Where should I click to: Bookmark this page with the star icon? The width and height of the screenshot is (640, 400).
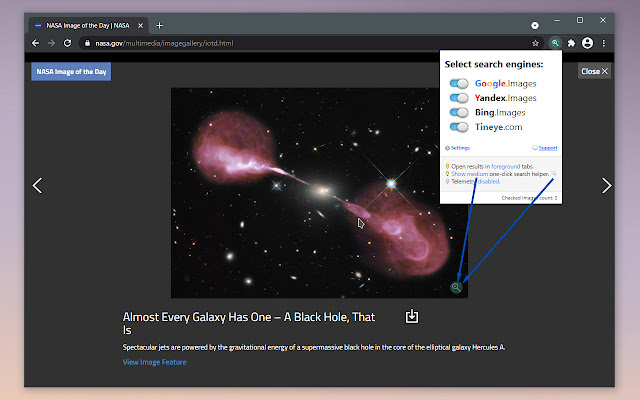(537, 43)
